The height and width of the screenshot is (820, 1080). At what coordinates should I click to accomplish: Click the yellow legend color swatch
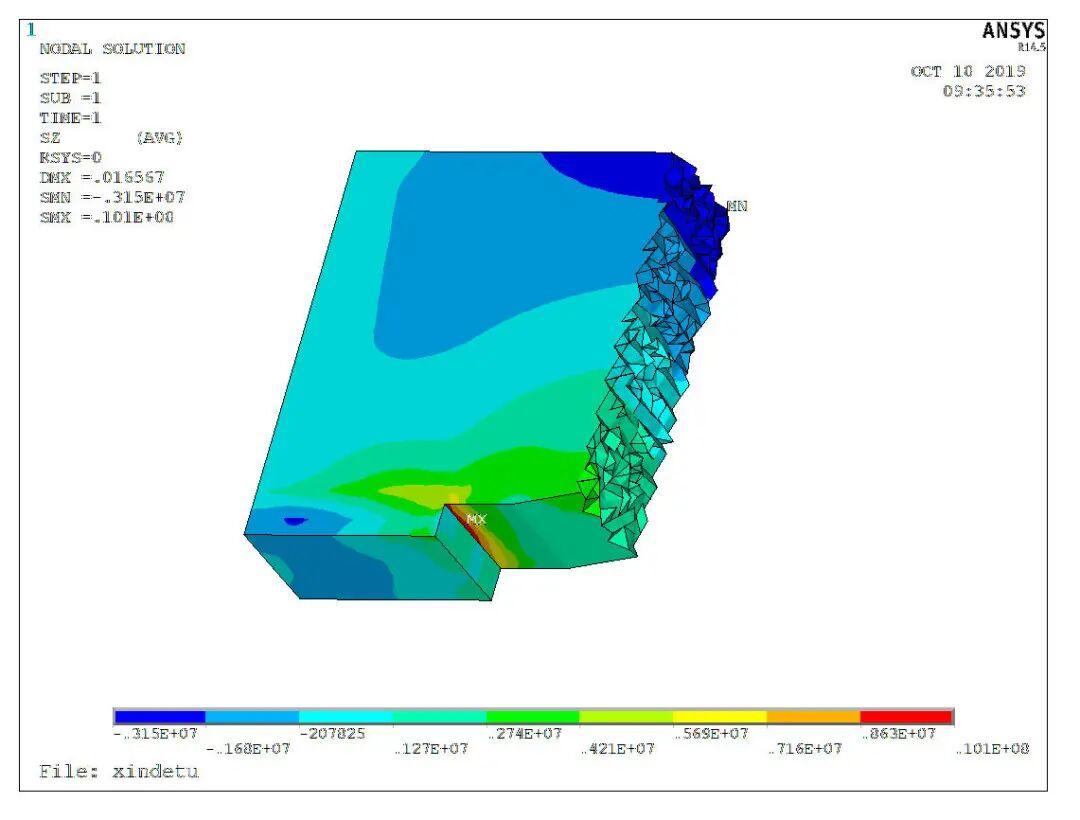[720, 717]
